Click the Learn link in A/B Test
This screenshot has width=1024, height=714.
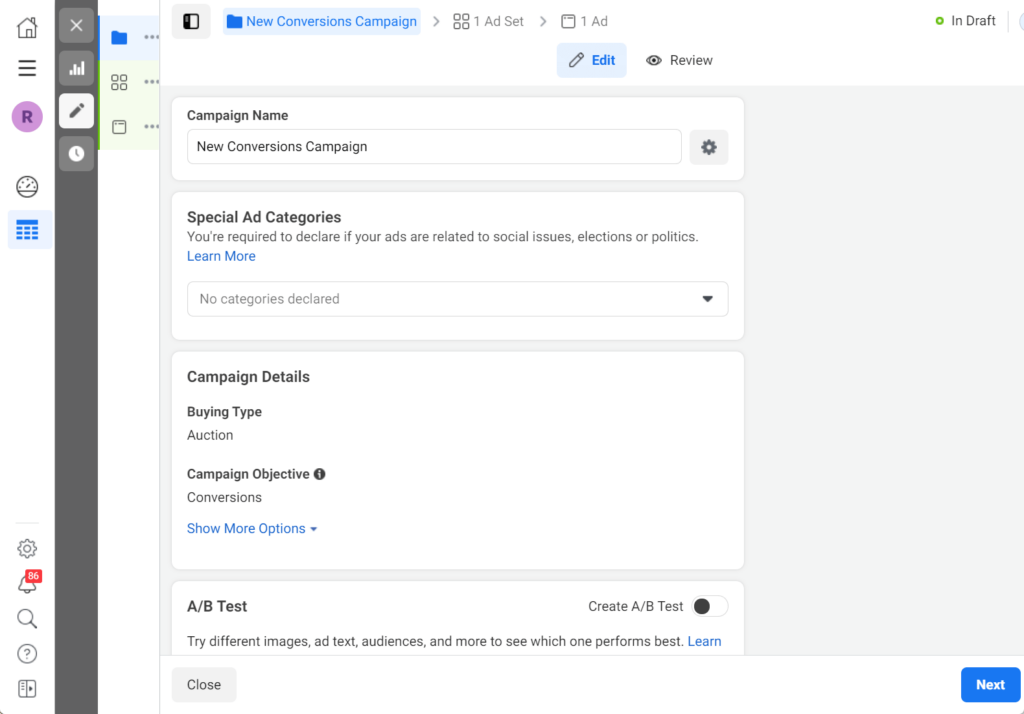click(704, 641)
